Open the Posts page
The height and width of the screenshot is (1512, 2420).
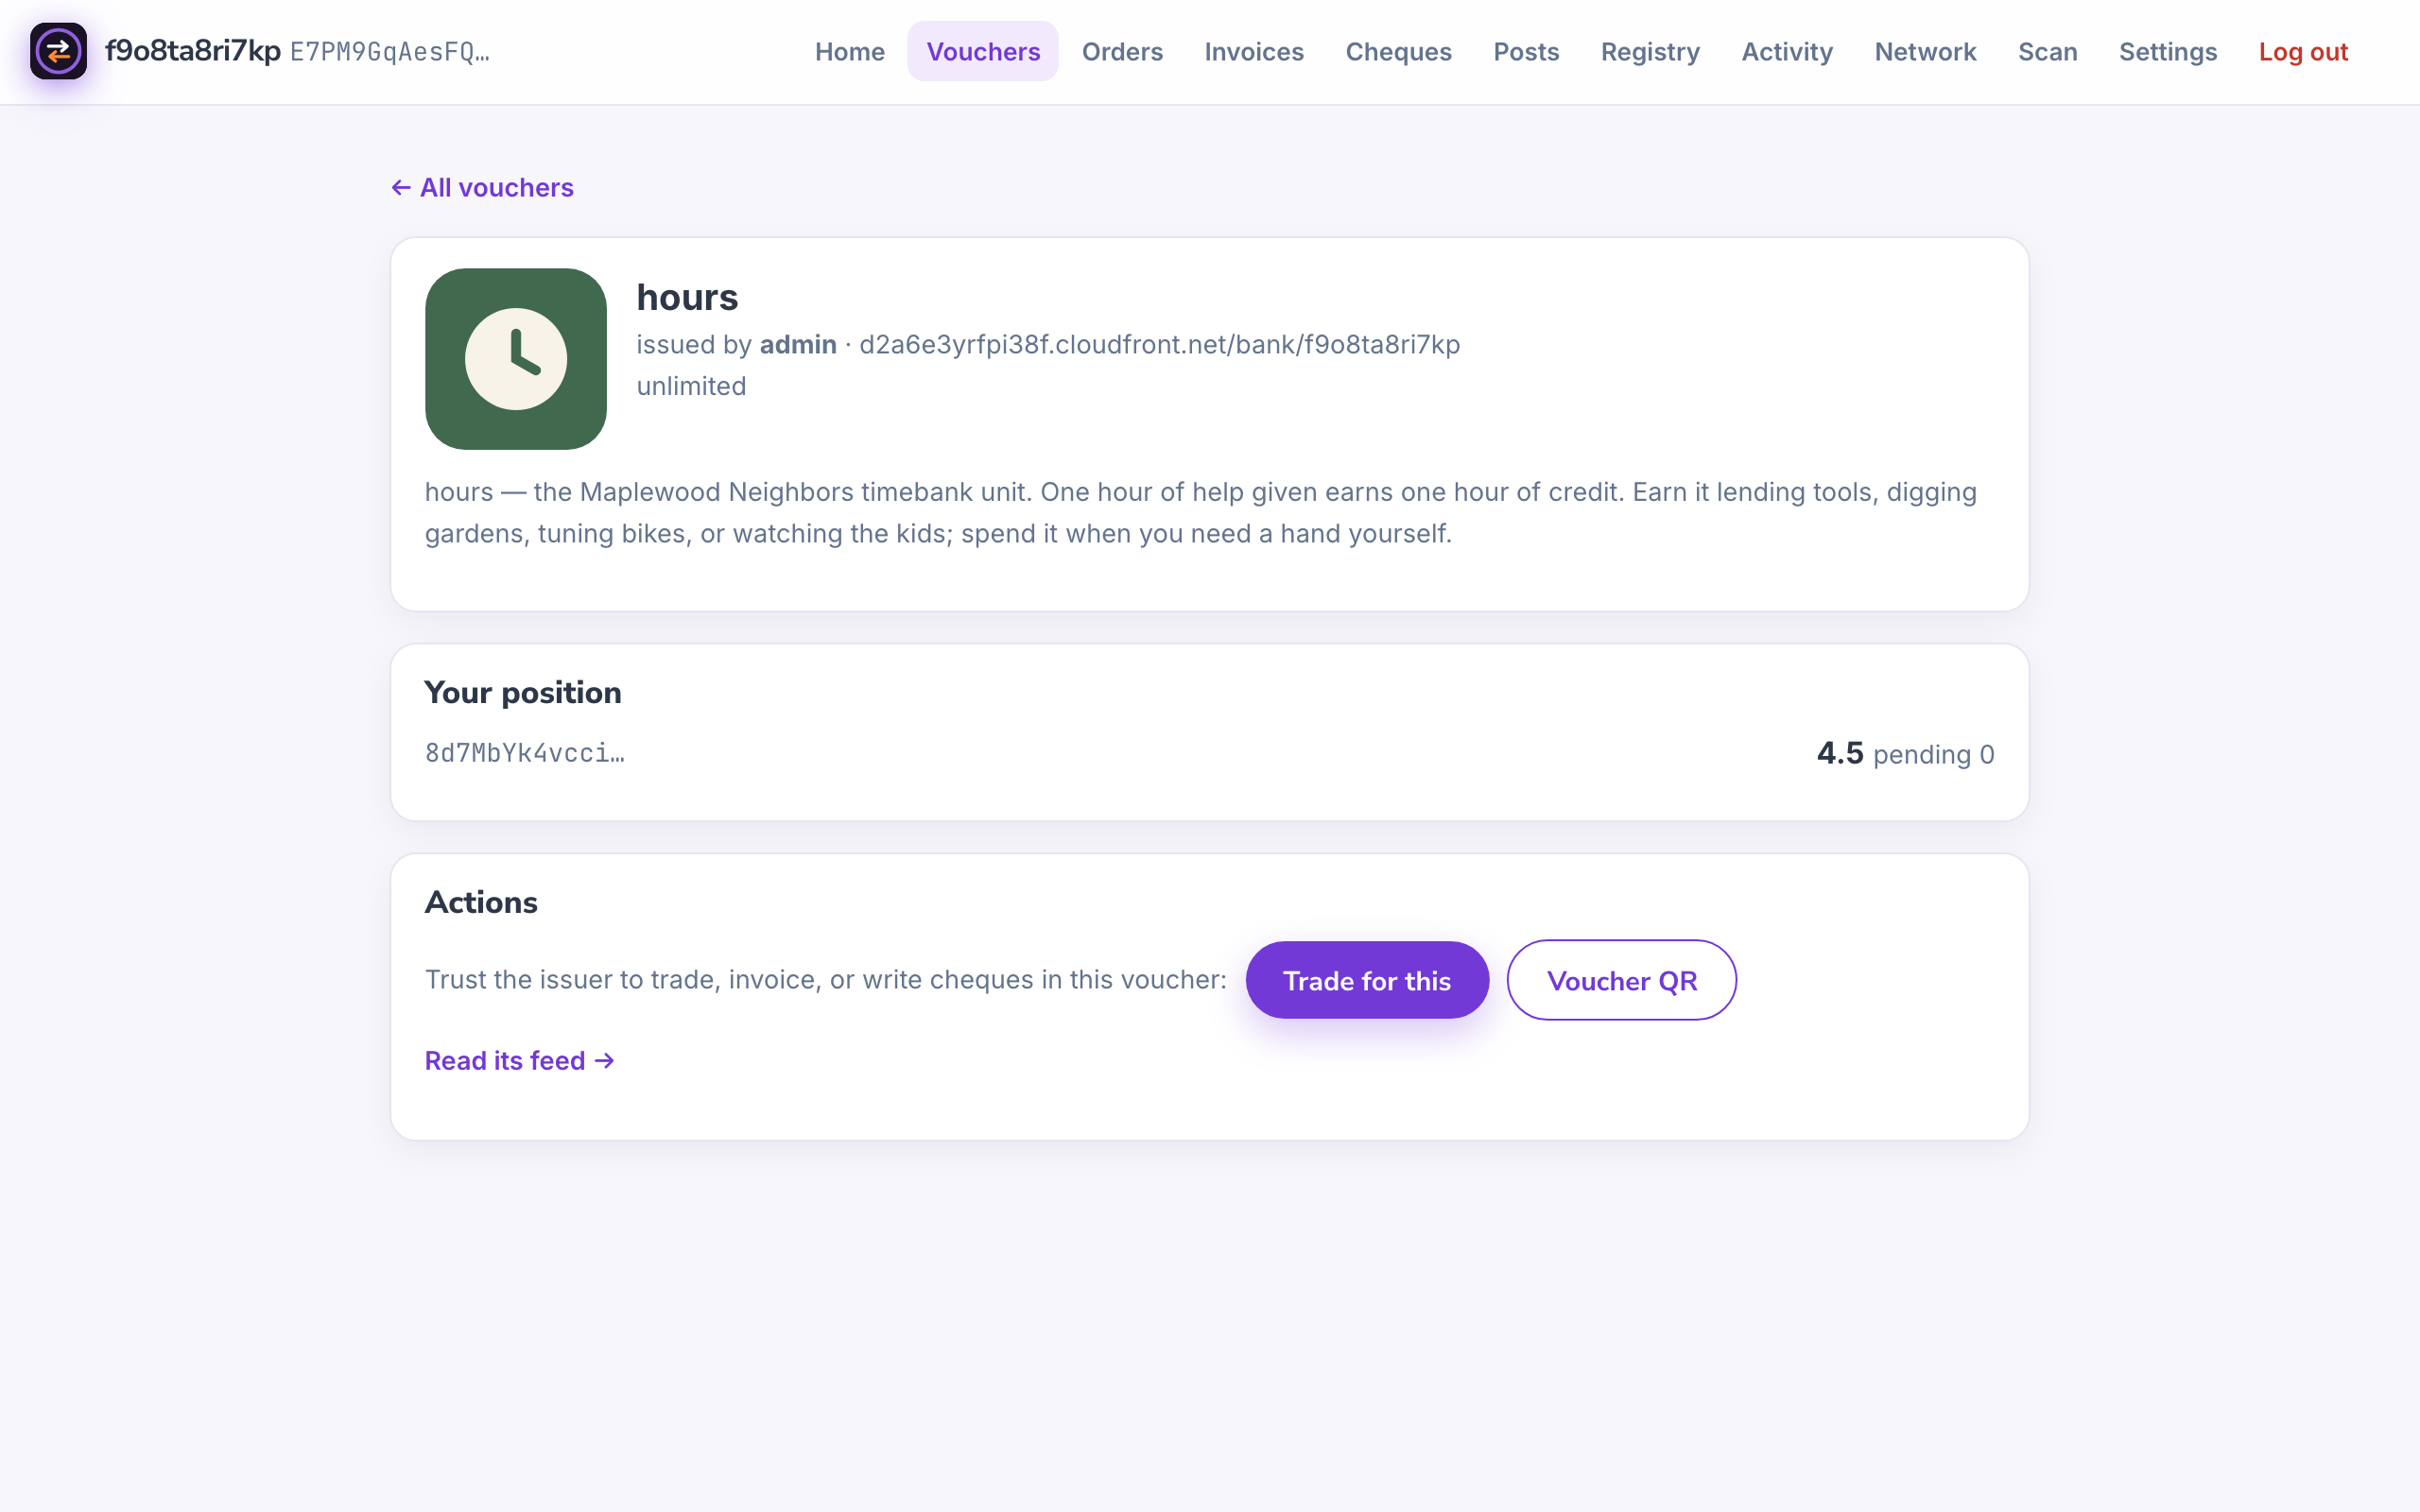(x=1526, y=51)
